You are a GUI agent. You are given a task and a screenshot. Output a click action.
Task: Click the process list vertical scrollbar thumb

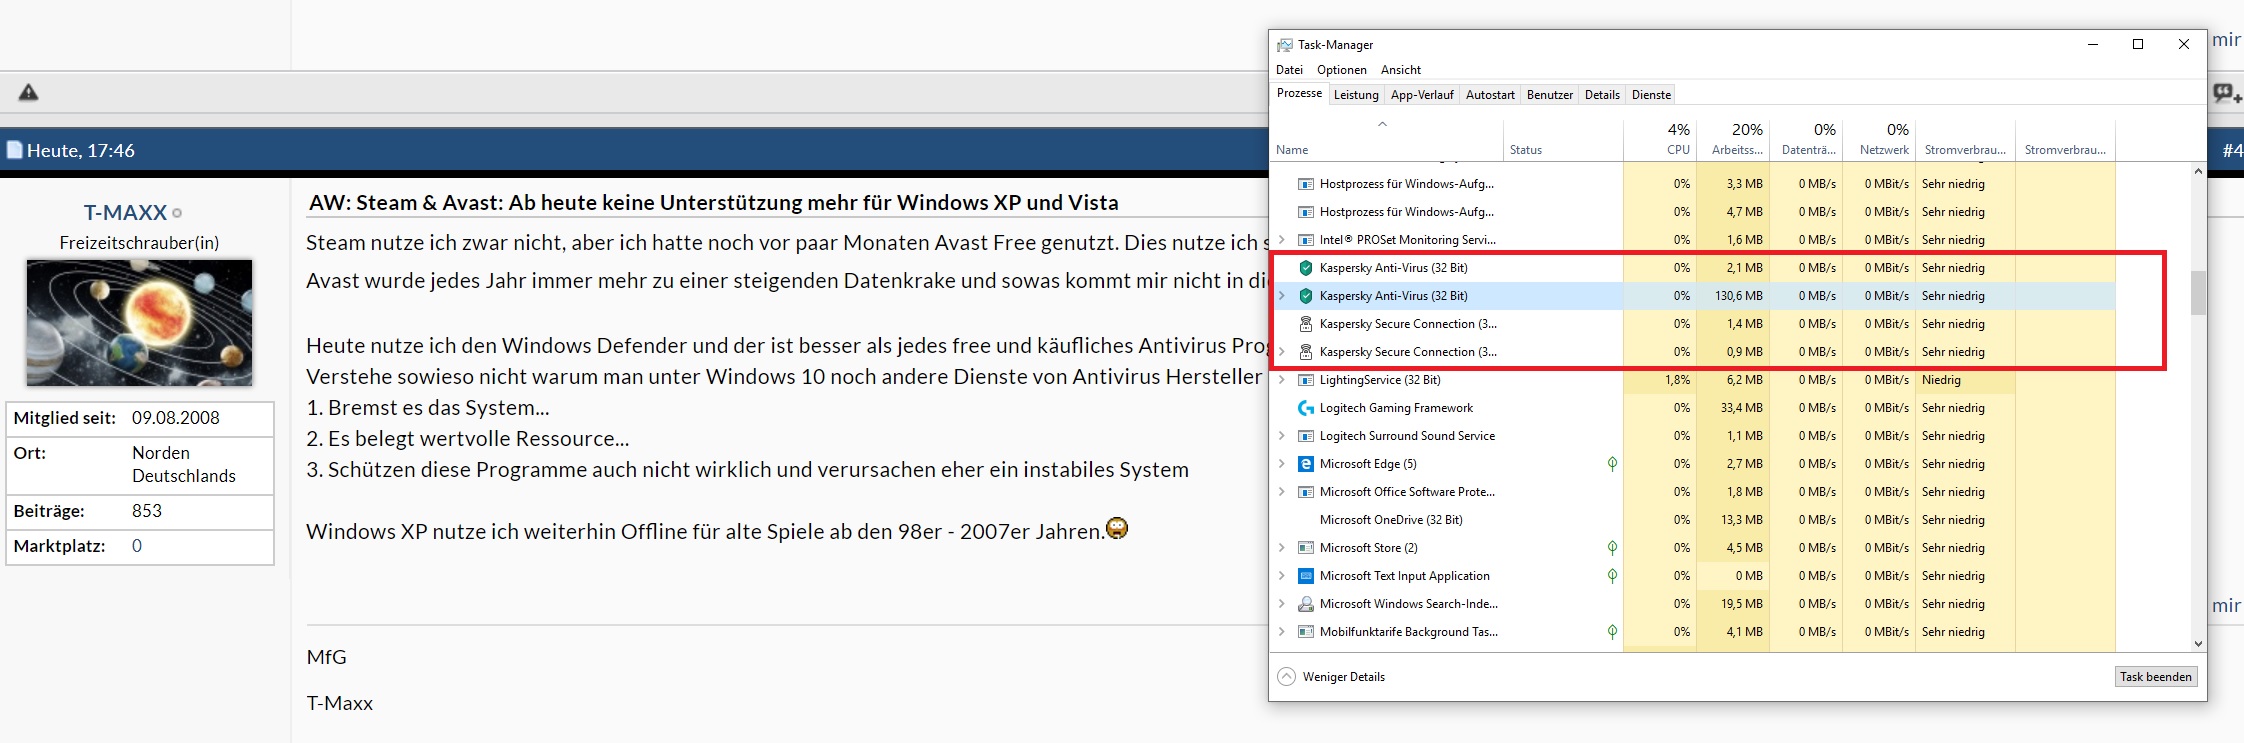pos(2198,293)
